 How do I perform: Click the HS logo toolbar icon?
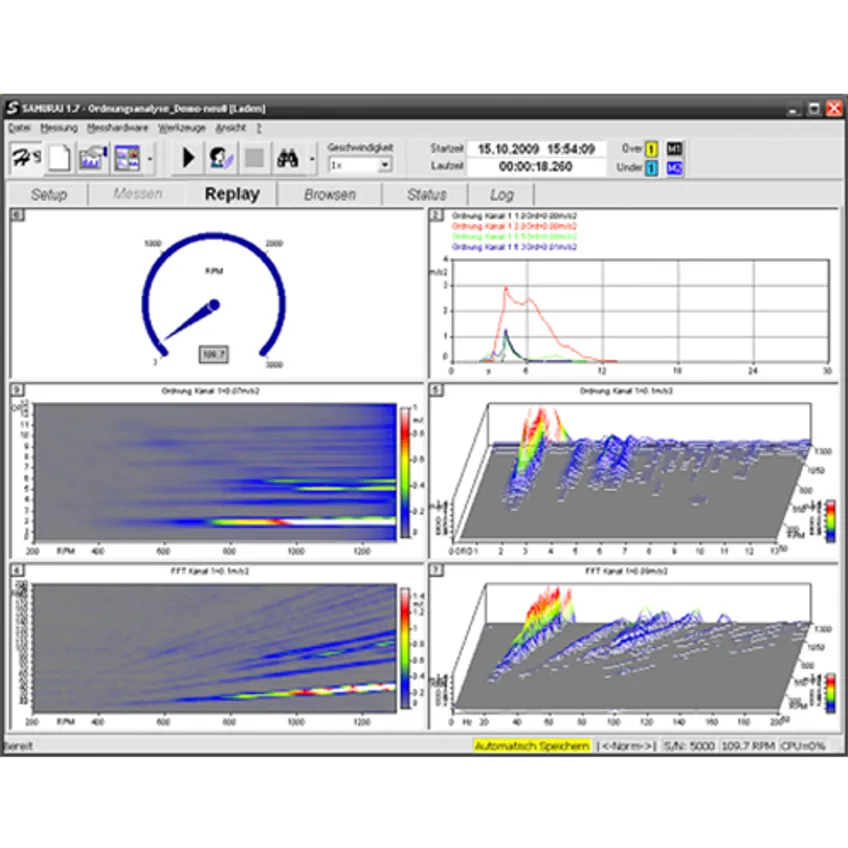26,158
